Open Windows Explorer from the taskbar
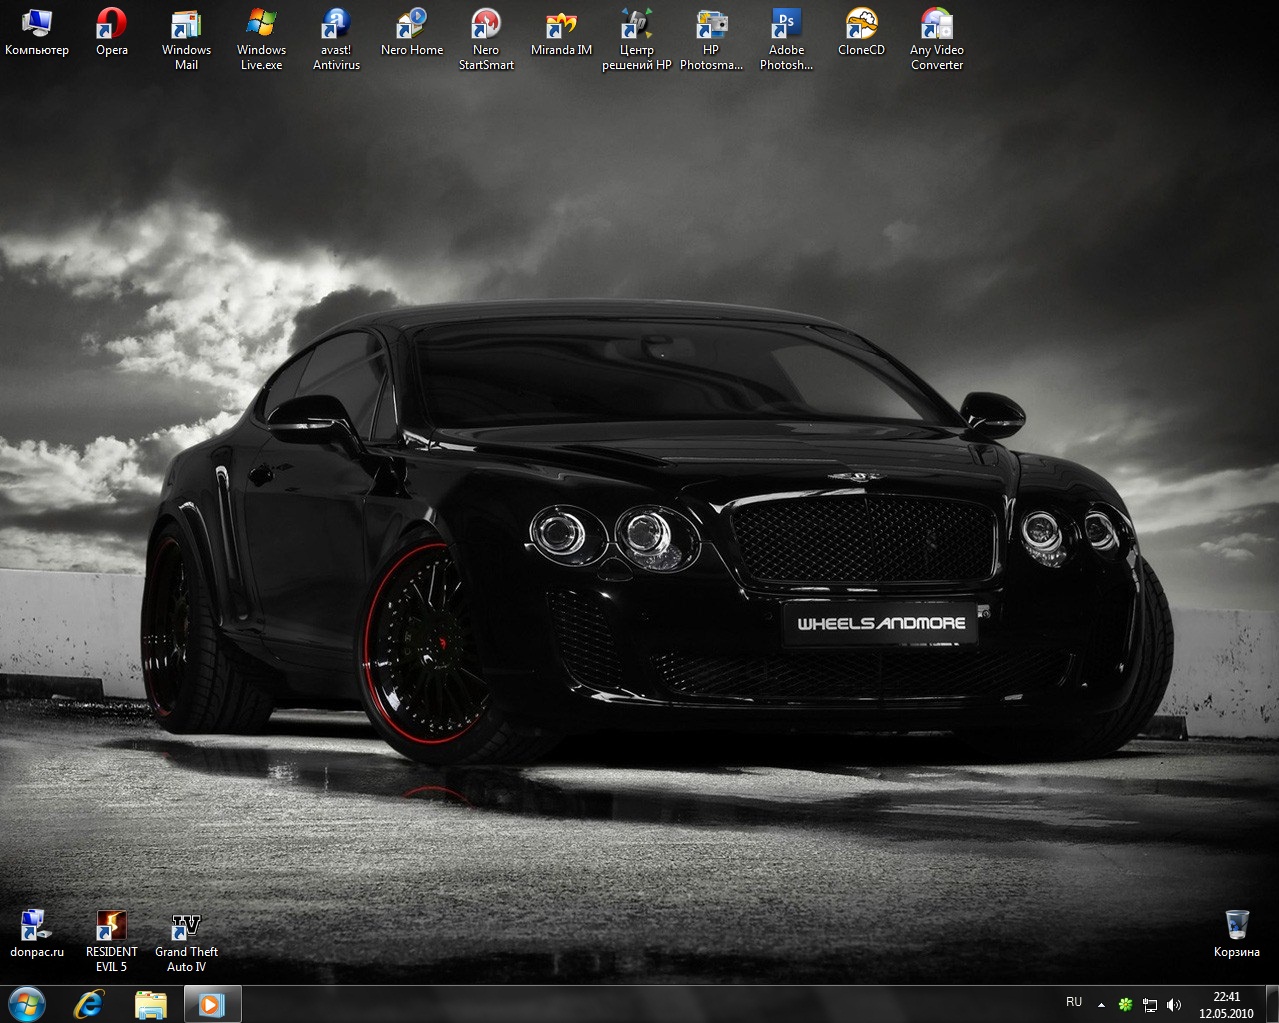This screenshot has height=1023, width=1279. coord(150,1004)
